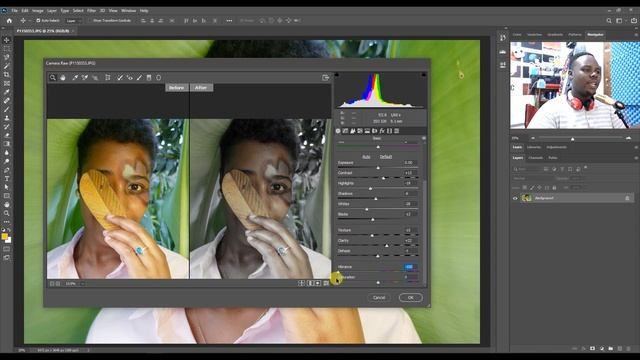The width and height of the screenshot is (640, 360).
Task: Open the Layer dropdown in options bar
Action: click(73, 20)
